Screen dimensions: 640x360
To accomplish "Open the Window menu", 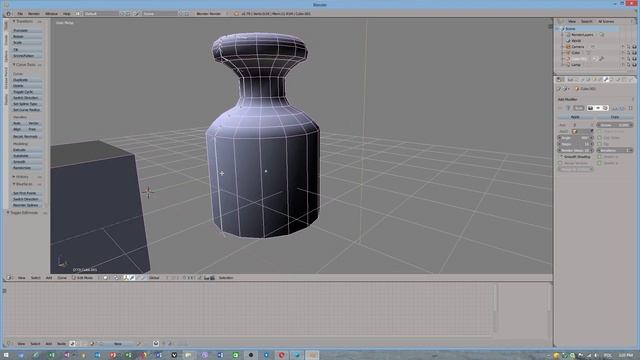I will (51, 13).
